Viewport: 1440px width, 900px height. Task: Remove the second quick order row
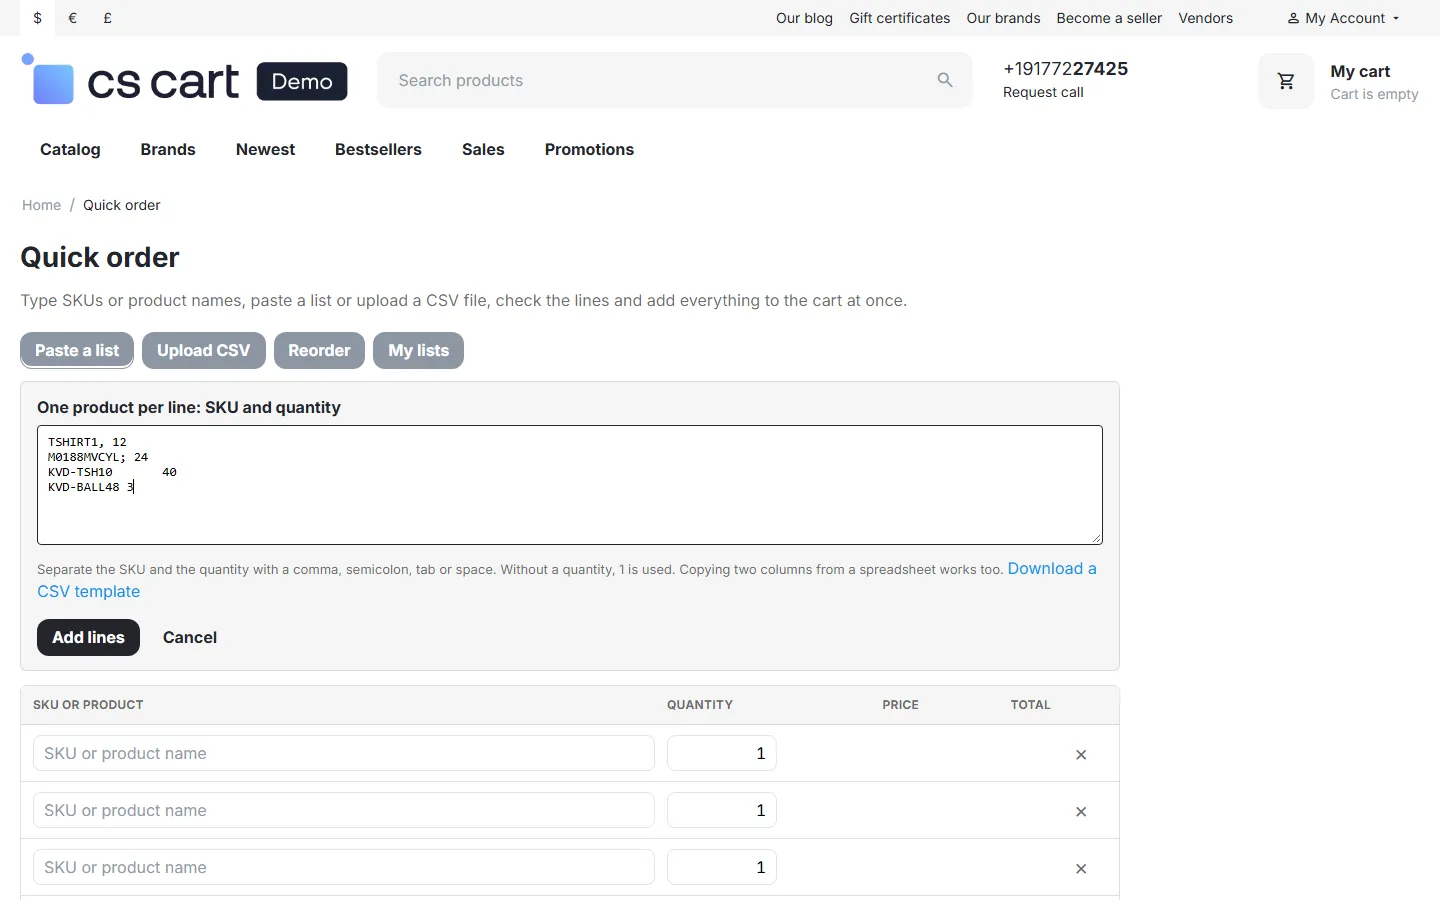coord(1081,812)
